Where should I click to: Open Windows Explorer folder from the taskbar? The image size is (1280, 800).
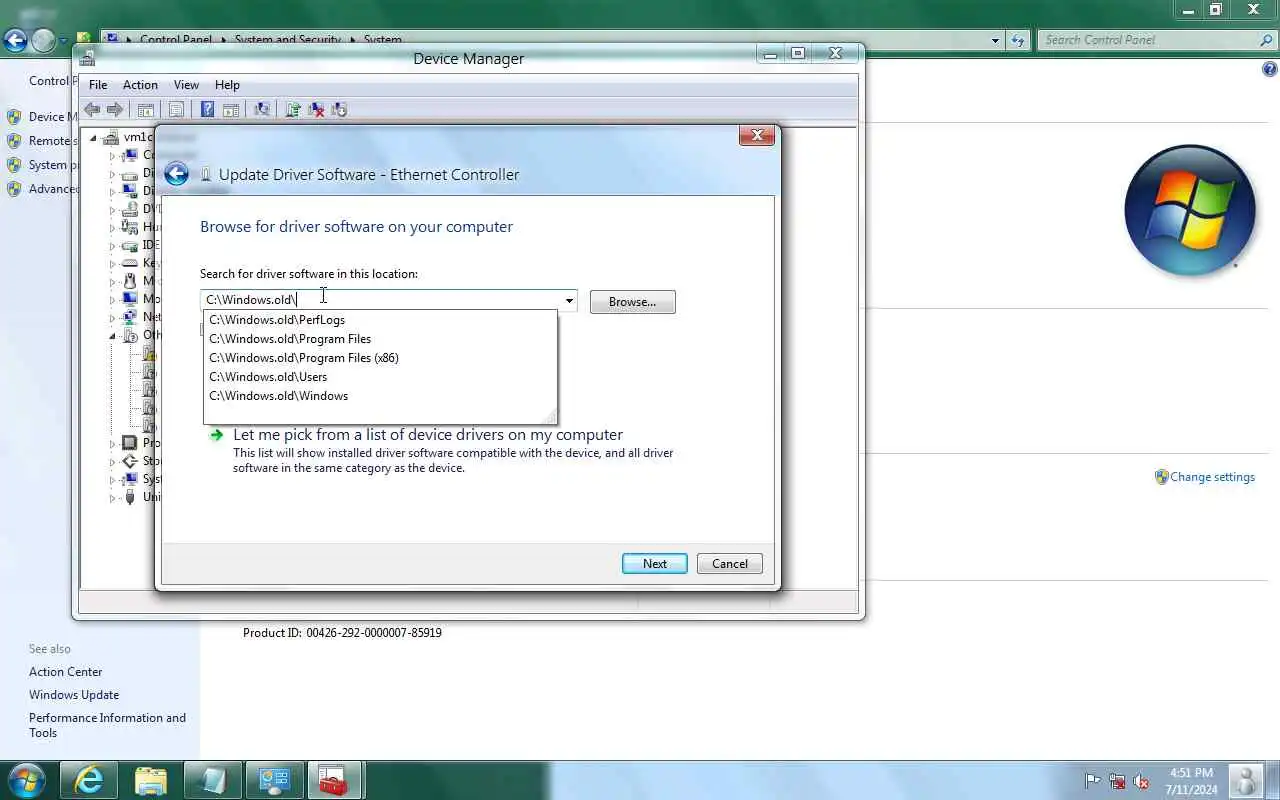(x=151, y=780)
